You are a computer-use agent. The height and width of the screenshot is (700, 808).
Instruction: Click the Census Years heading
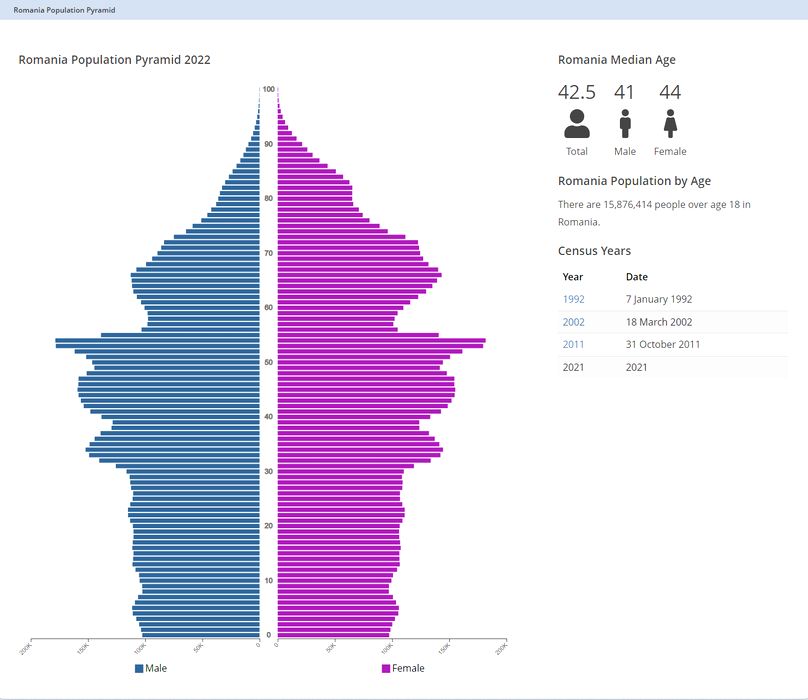coord(594,251)
